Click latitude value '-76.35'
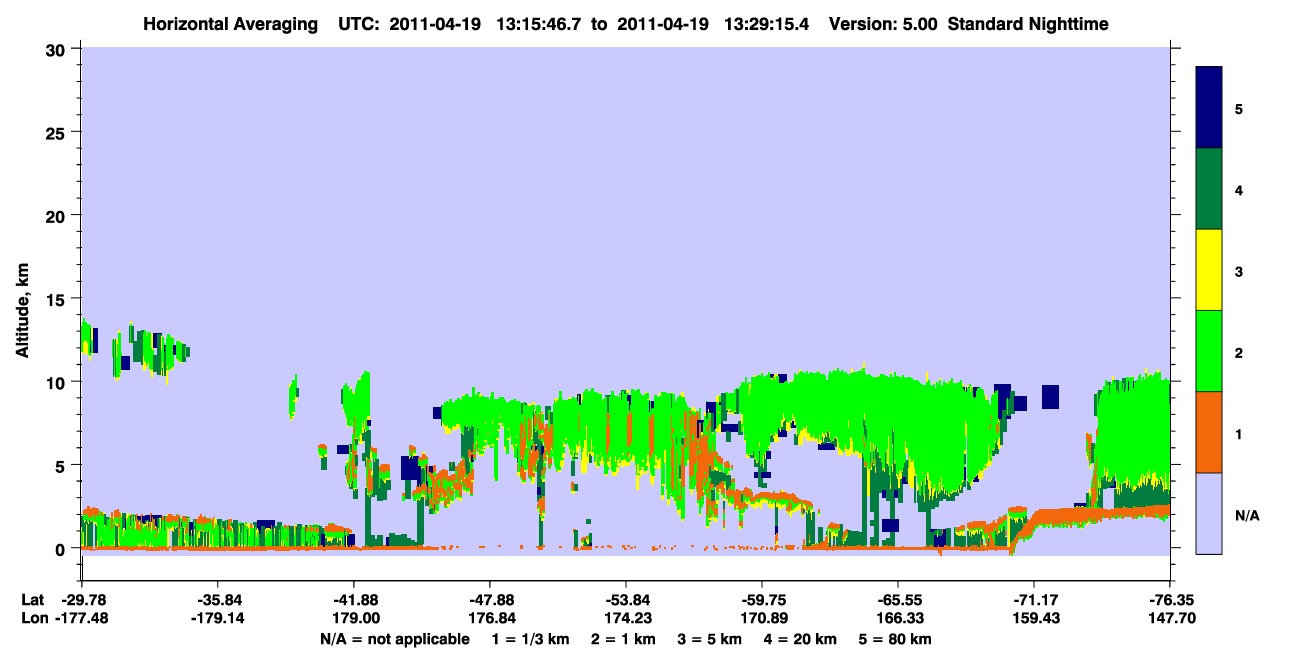Viewport: 1300px width, 667px height. tap(1170, 600)
